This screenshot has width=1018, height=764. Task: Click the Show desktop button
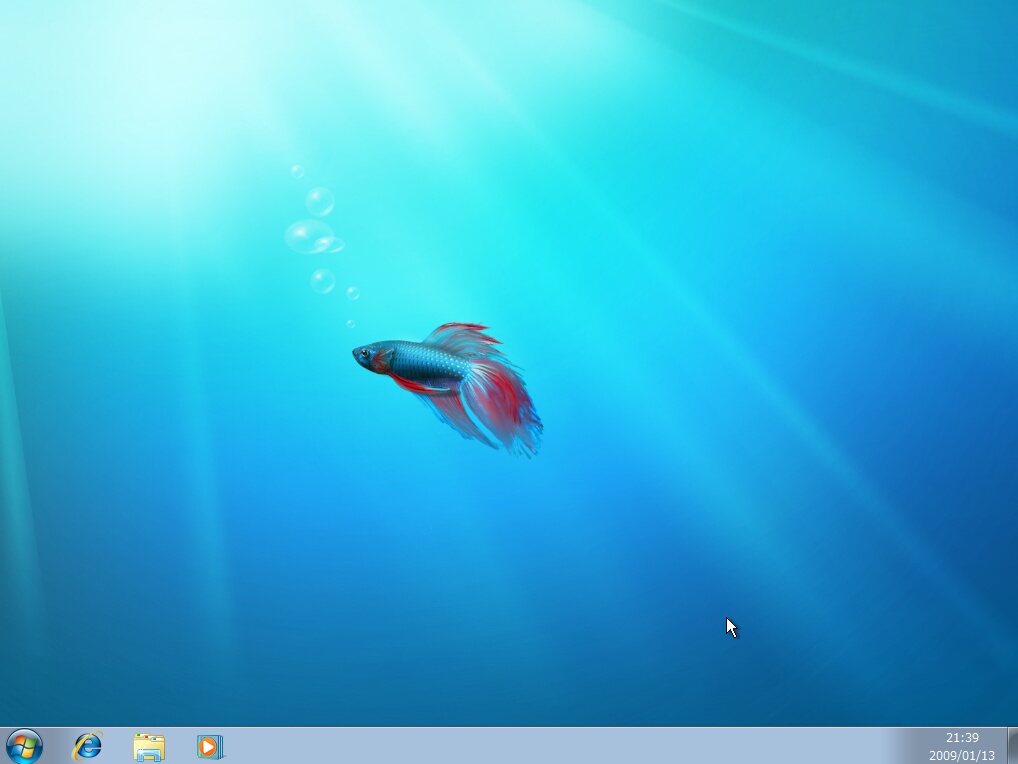pyautogui.click(x=1012, y=746)
